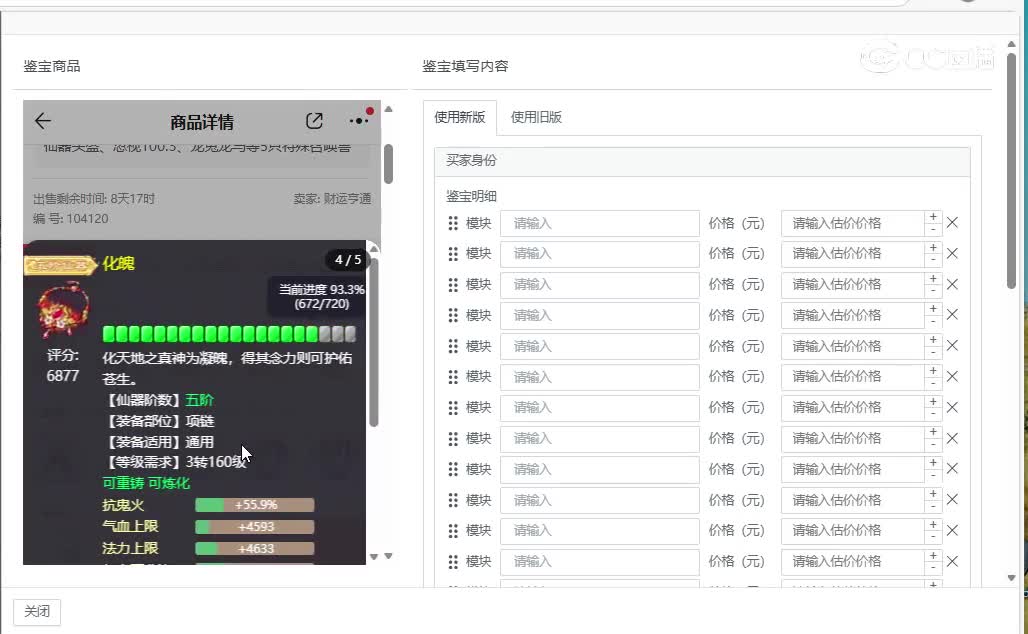Delete the first 模块 row with its X
The width and height of the screenshot is (1028, 634).
pyautogui.click(x=952, y=223)
